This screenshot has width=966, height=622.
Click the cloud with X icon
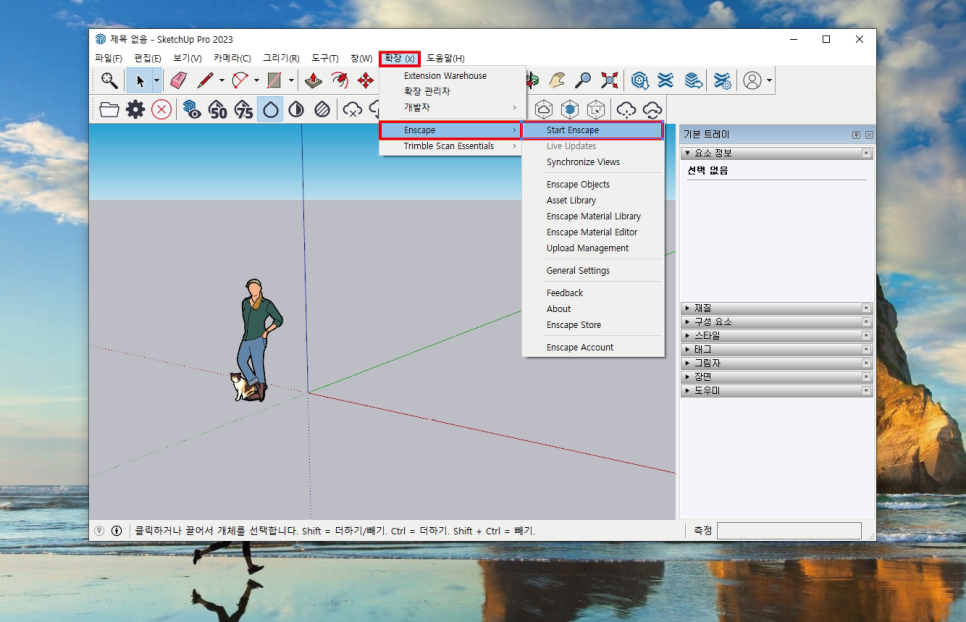[352, 110]
